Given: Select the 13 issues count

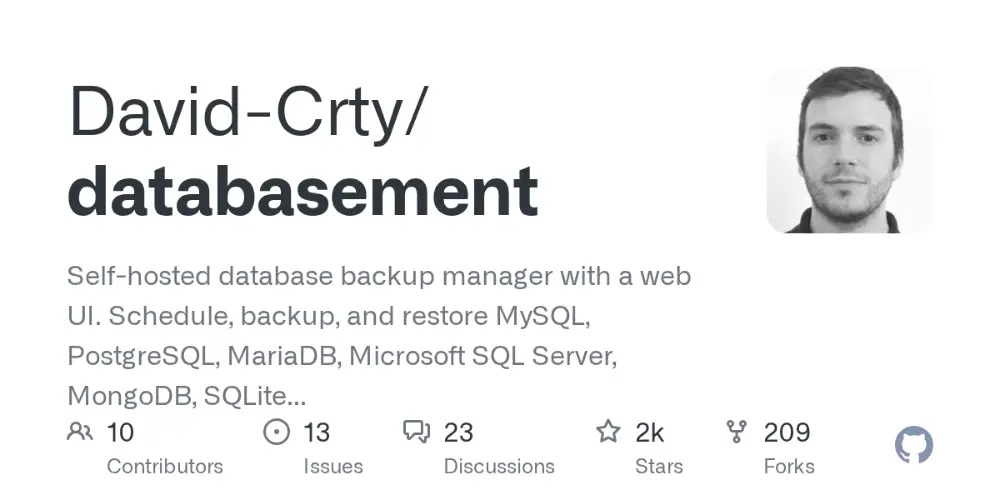Looking at the screenshot, I should tap(316, 432).
